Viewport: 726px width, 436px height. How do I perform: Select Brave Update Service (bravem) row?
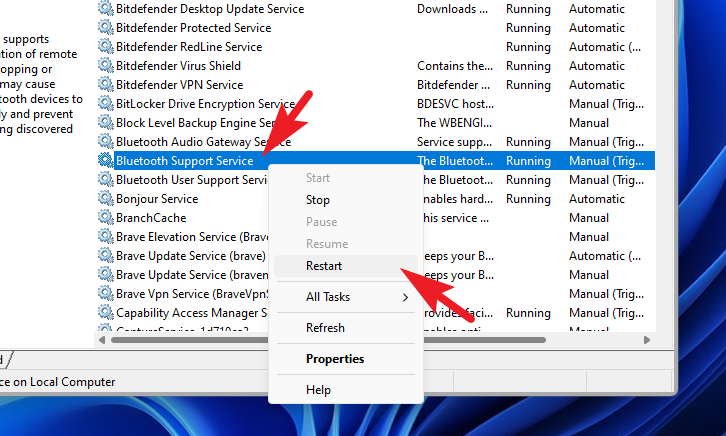pyautogui.click(x=192, y=274)
